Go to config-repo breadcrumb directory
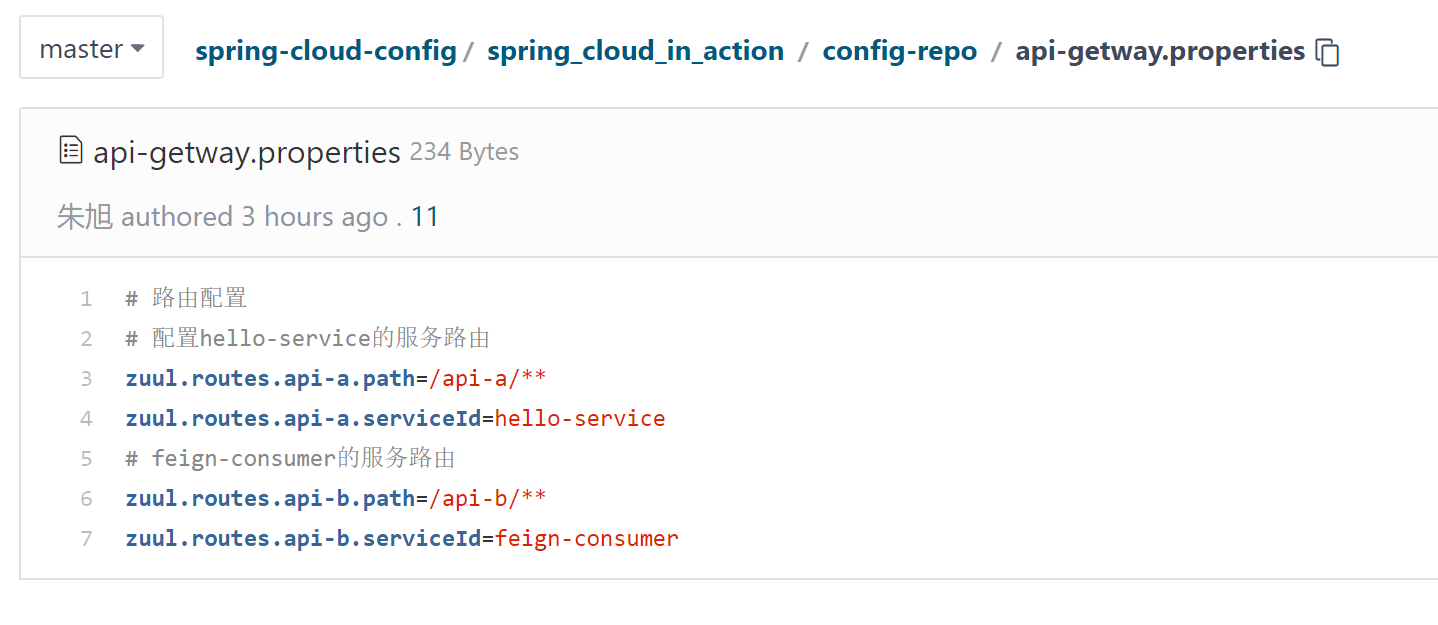1438x625 pixels. tap(899, 51)
